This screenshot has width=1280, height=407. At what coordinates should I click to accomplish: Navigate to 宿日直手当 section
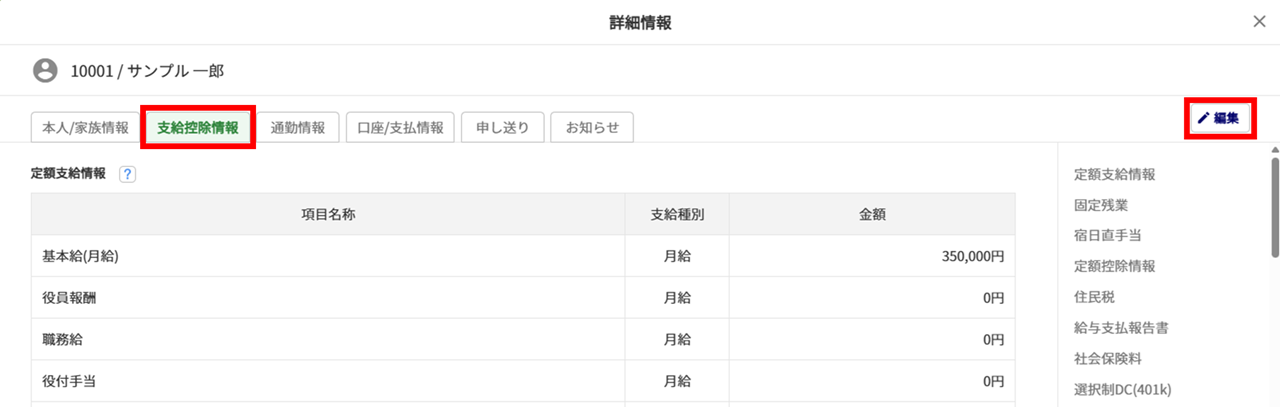[x=1107, y=235]
